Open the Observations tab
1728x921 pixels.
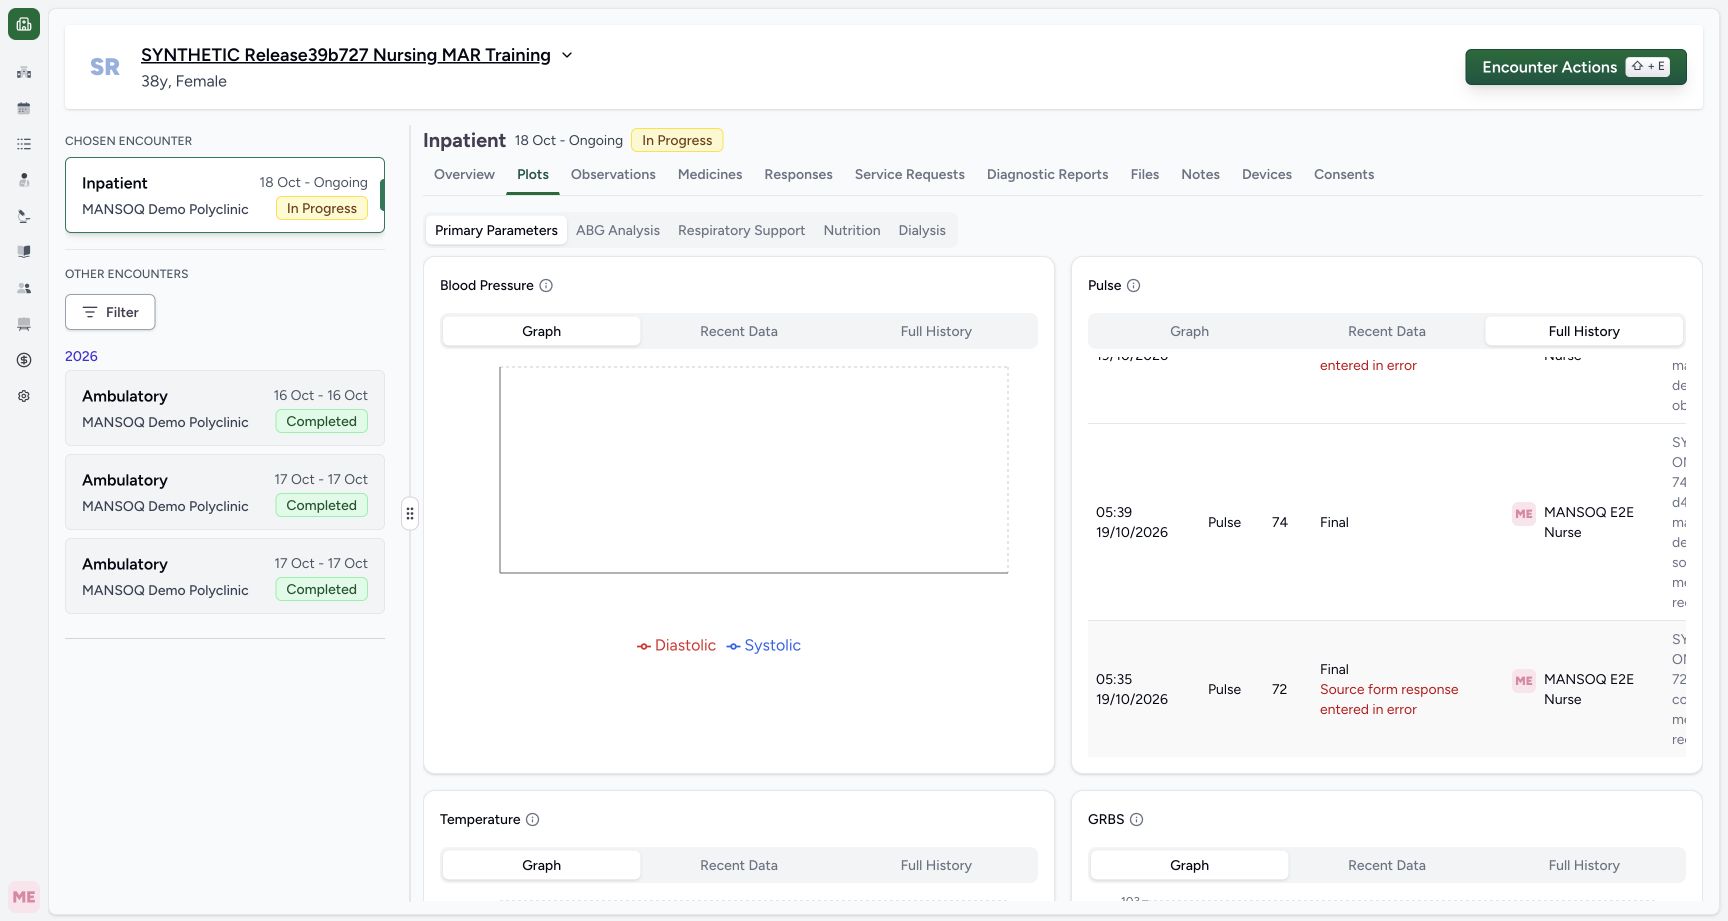click(x=613, y=174)
